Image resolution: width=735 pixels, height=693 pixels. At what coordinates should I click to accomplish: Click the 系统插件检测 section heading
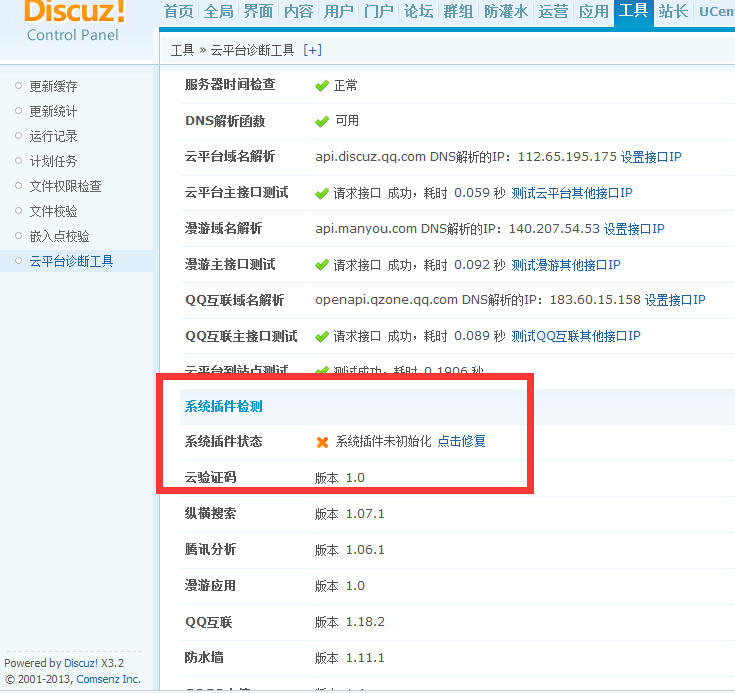click(224, 406)
